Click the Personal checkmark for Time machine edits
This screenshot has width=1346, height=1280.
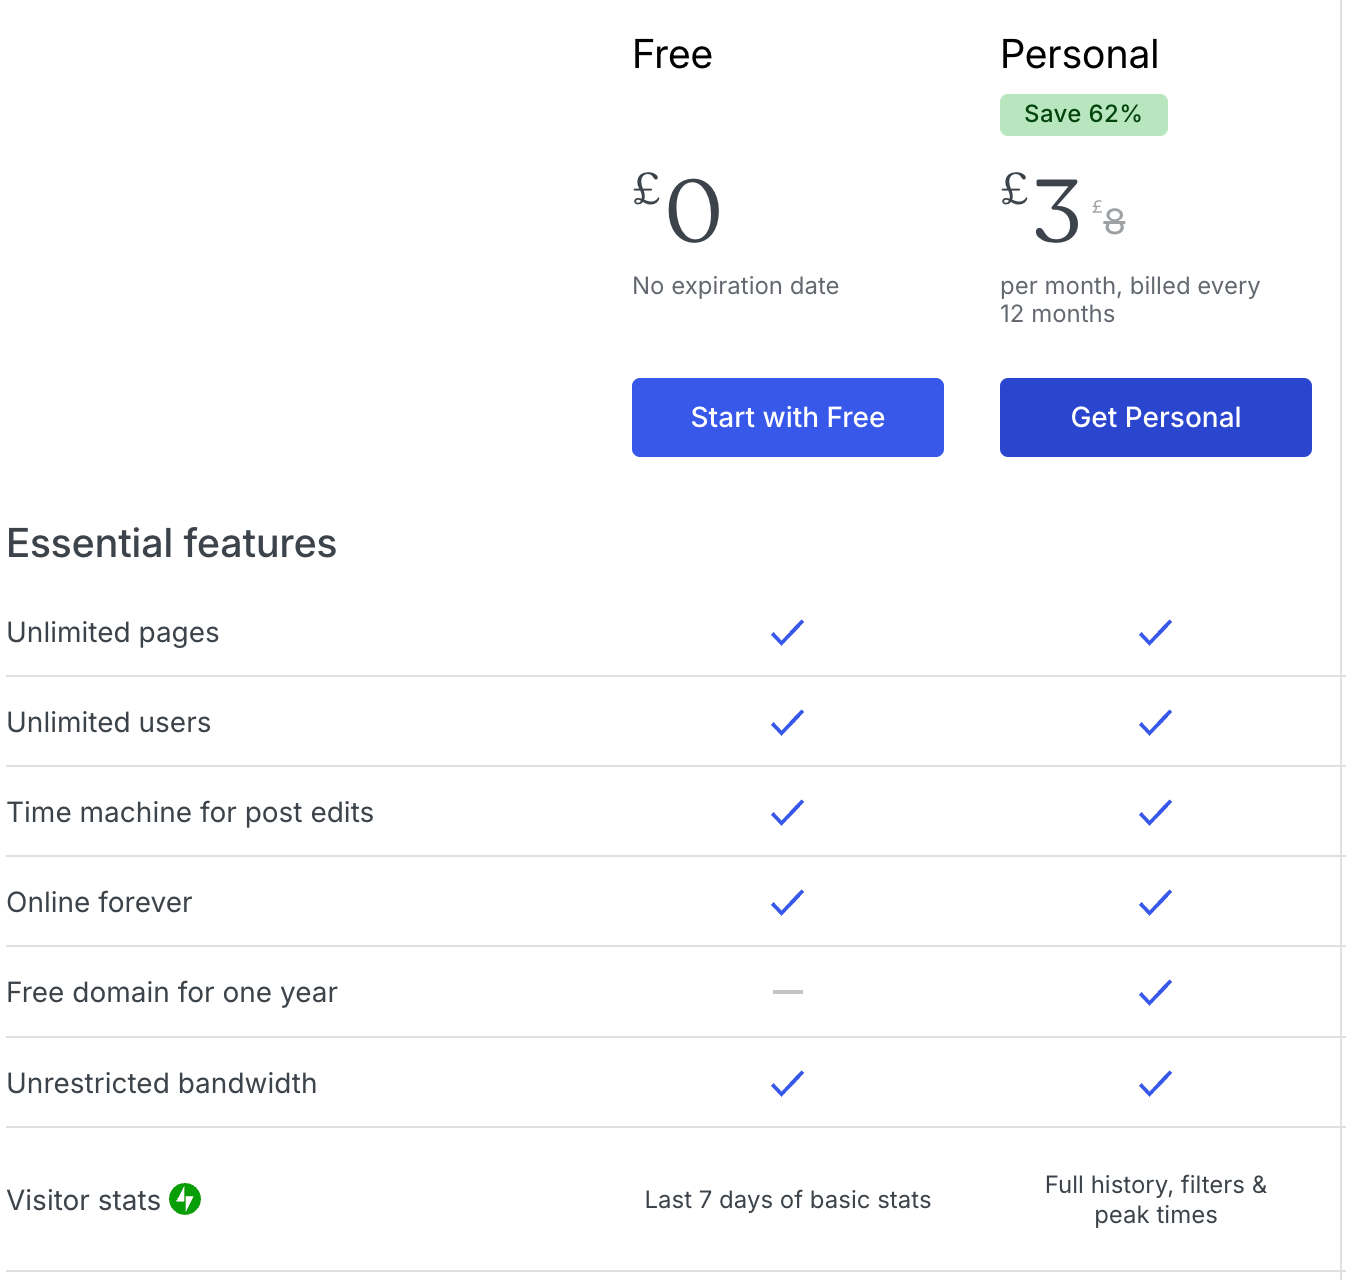click(1156, 812)
